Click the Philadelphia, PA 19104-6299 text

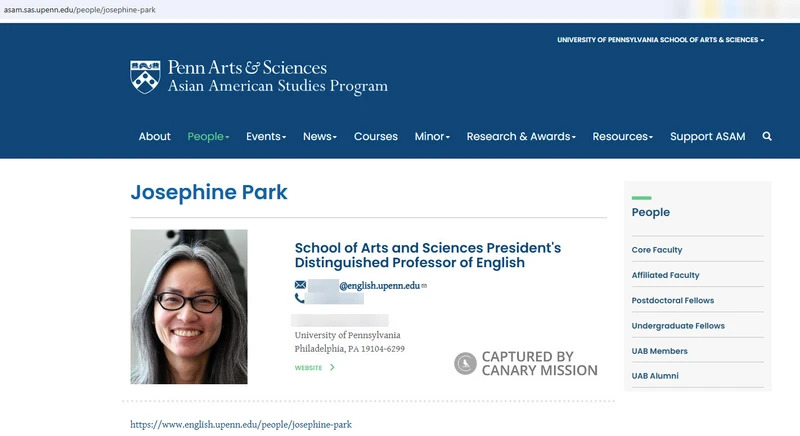pyautogui.click(x=349, y=349)
